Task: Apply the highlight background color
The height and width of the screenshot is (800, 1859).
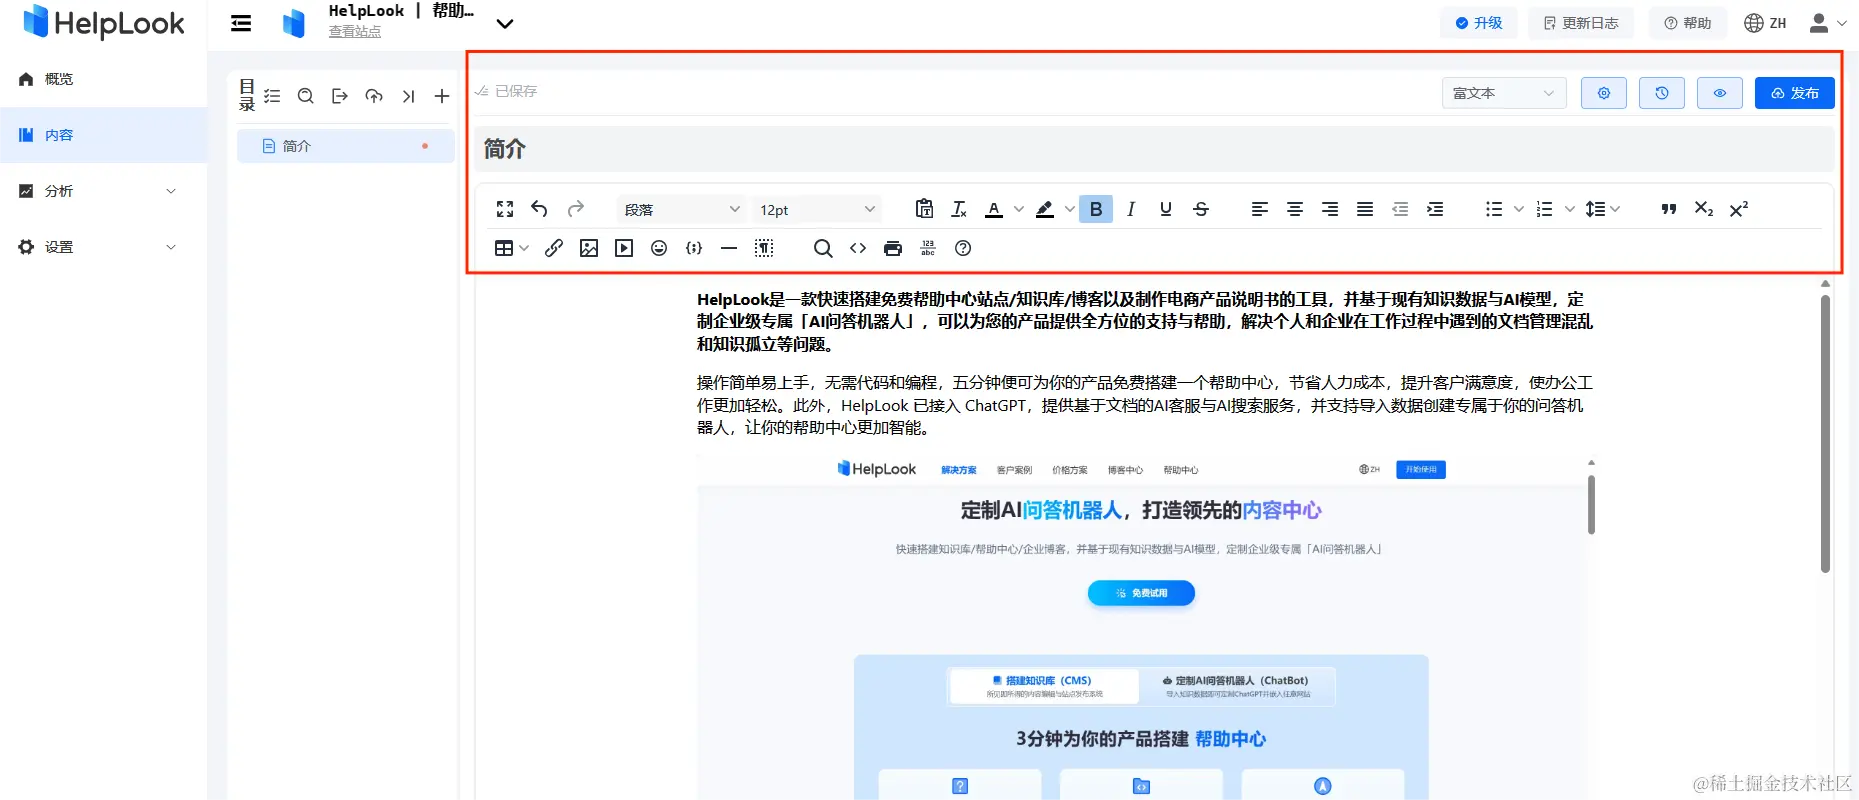Action: [x=1045, y=209]
